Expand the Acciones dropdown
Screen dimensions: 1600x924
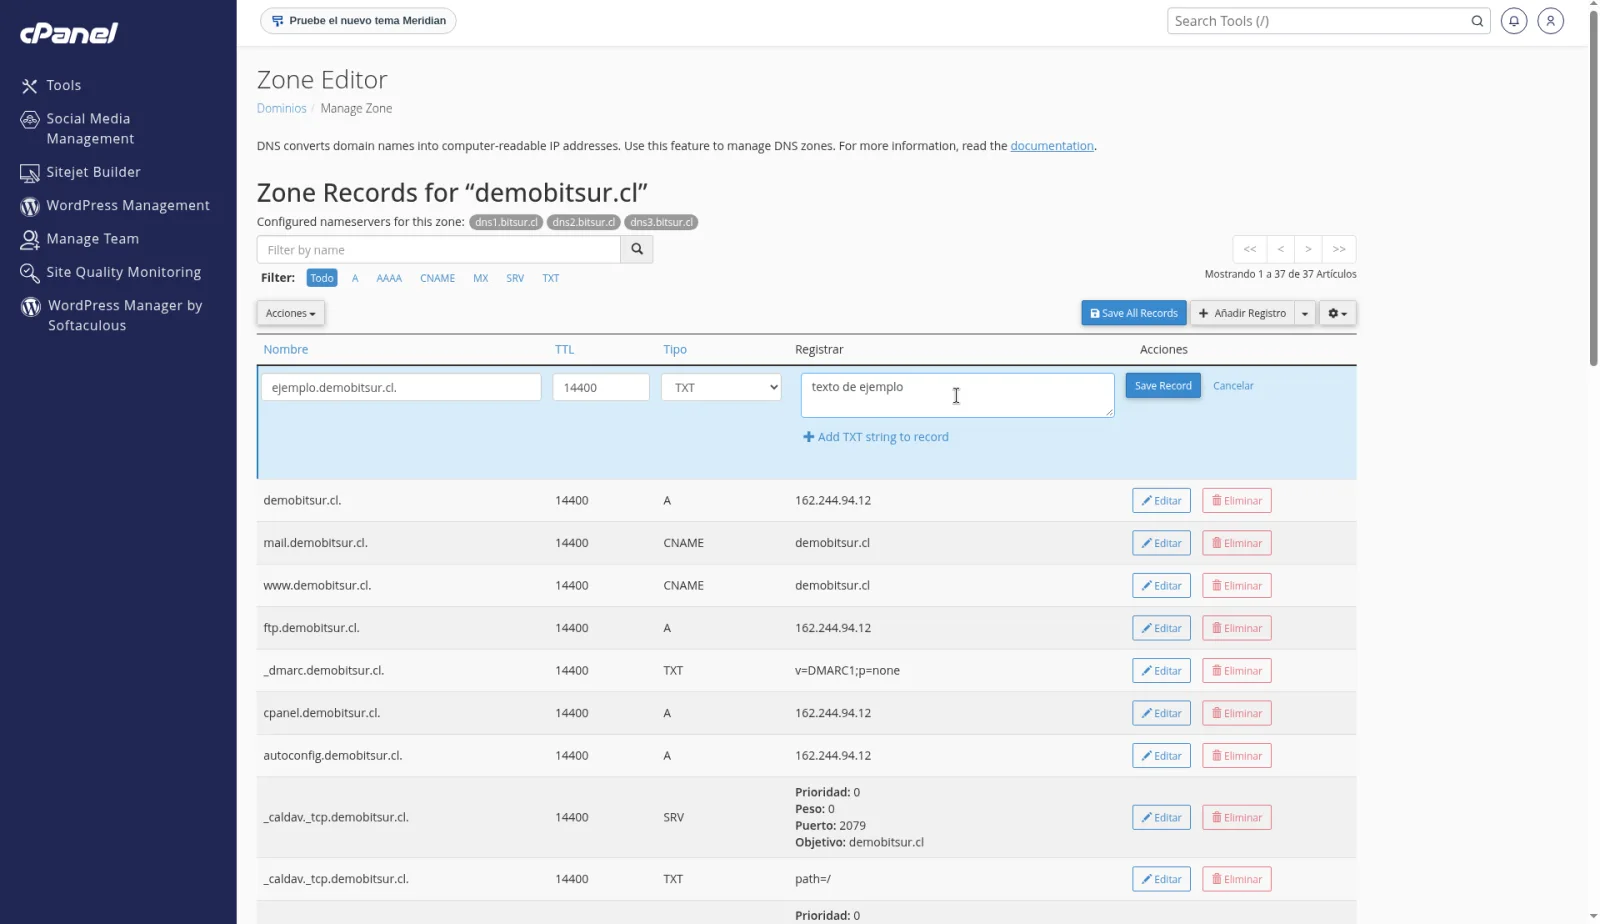point(291,313)
